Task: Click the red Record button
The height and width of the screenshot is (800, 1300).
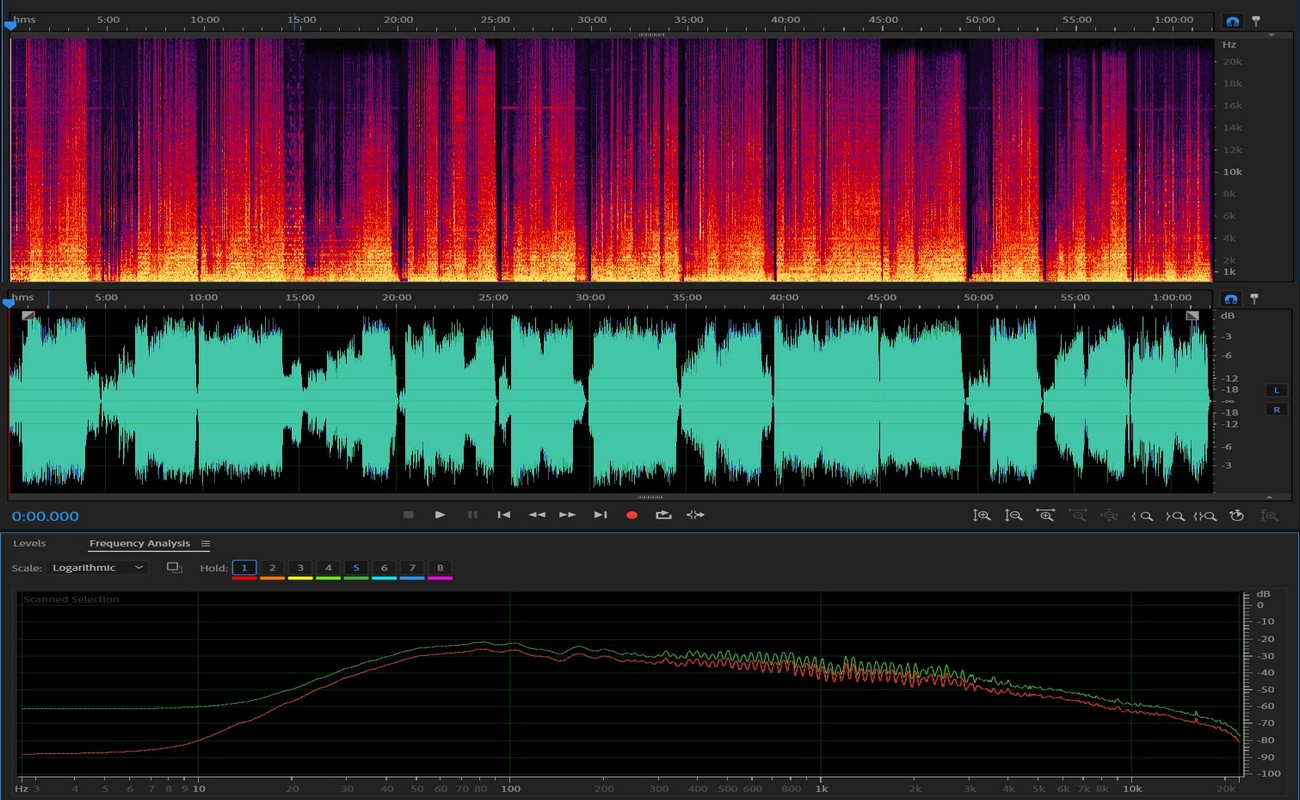Action: click(x=631, y=515)
